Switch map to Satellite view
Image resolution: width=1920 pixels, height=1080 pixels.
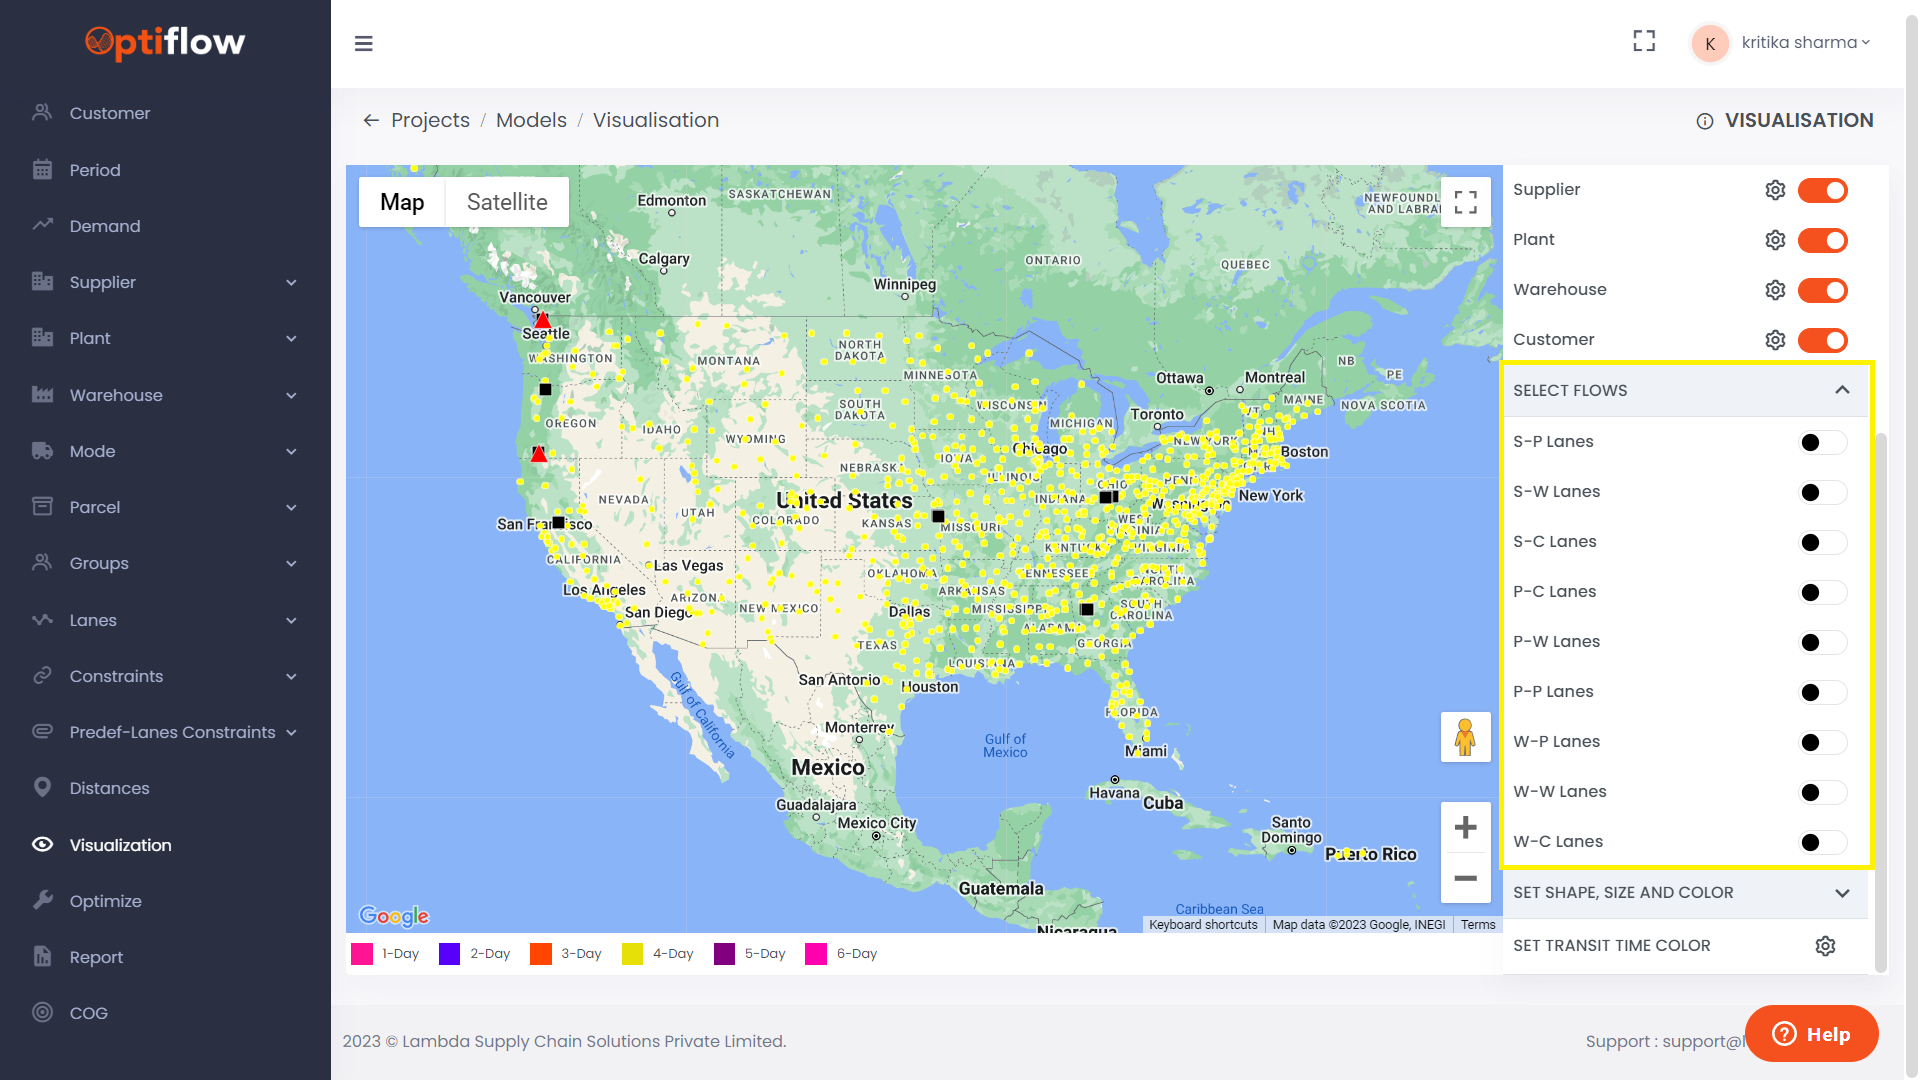[x=507, y=202]
